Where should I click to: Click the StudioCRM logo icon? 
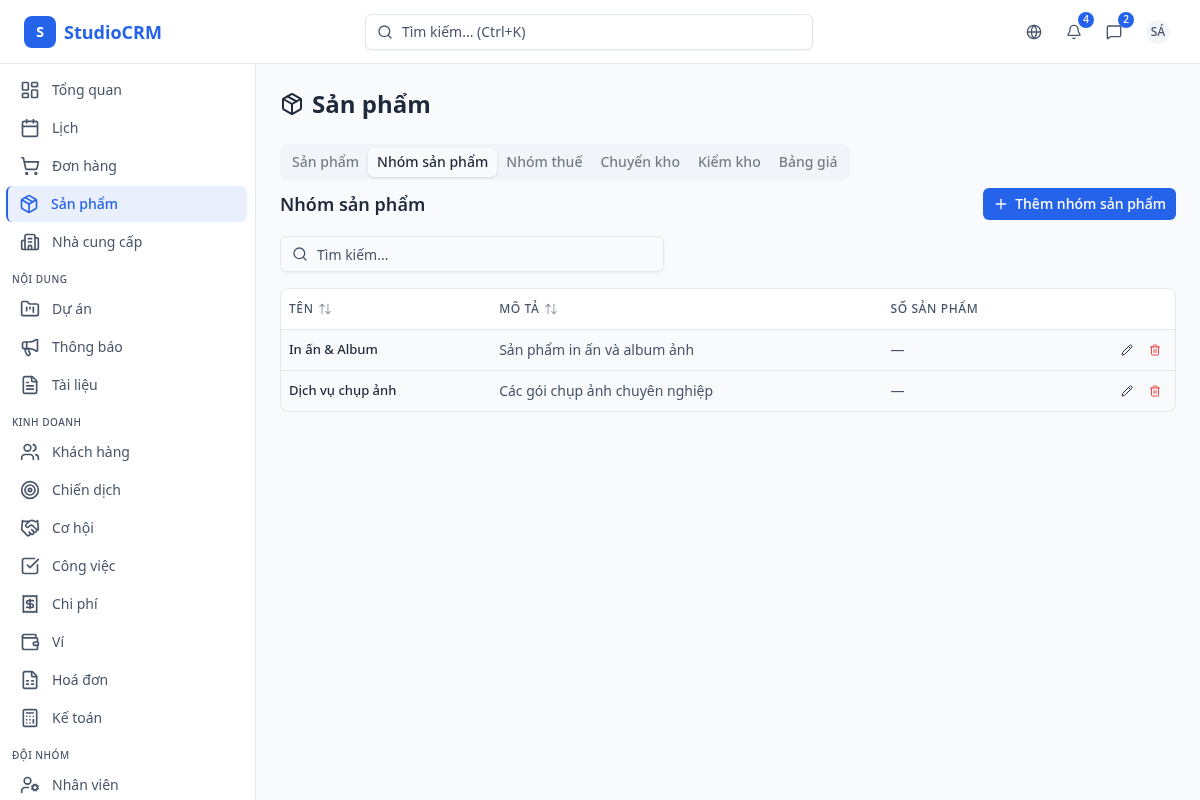click(x=40, y=32)
